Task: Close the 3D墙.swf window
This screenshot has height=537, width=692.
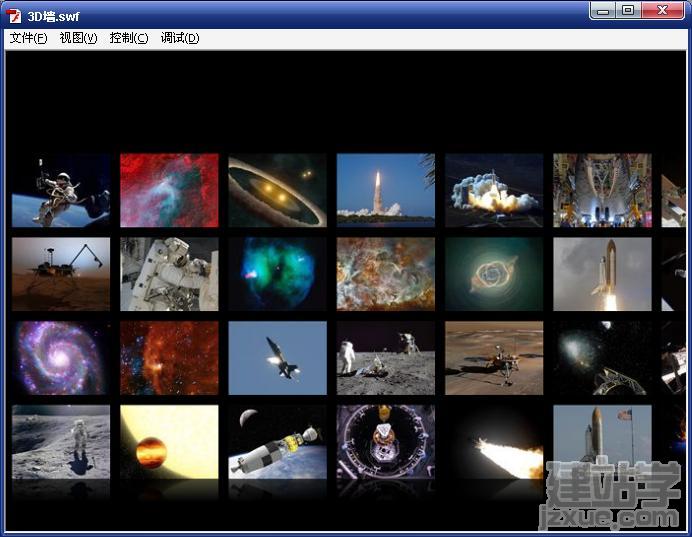Action: click(662, 10)
